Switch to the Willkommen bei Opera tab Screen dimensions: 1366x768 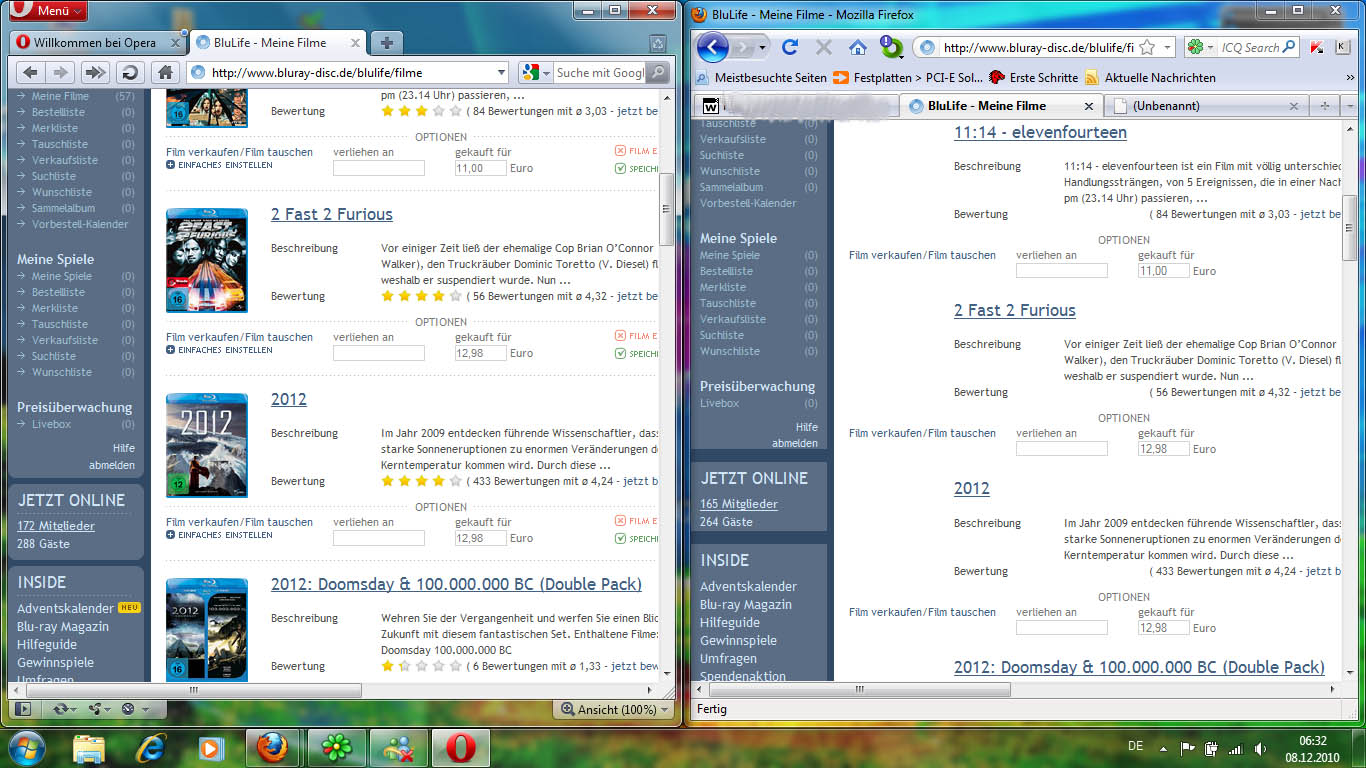pos(98,43)
